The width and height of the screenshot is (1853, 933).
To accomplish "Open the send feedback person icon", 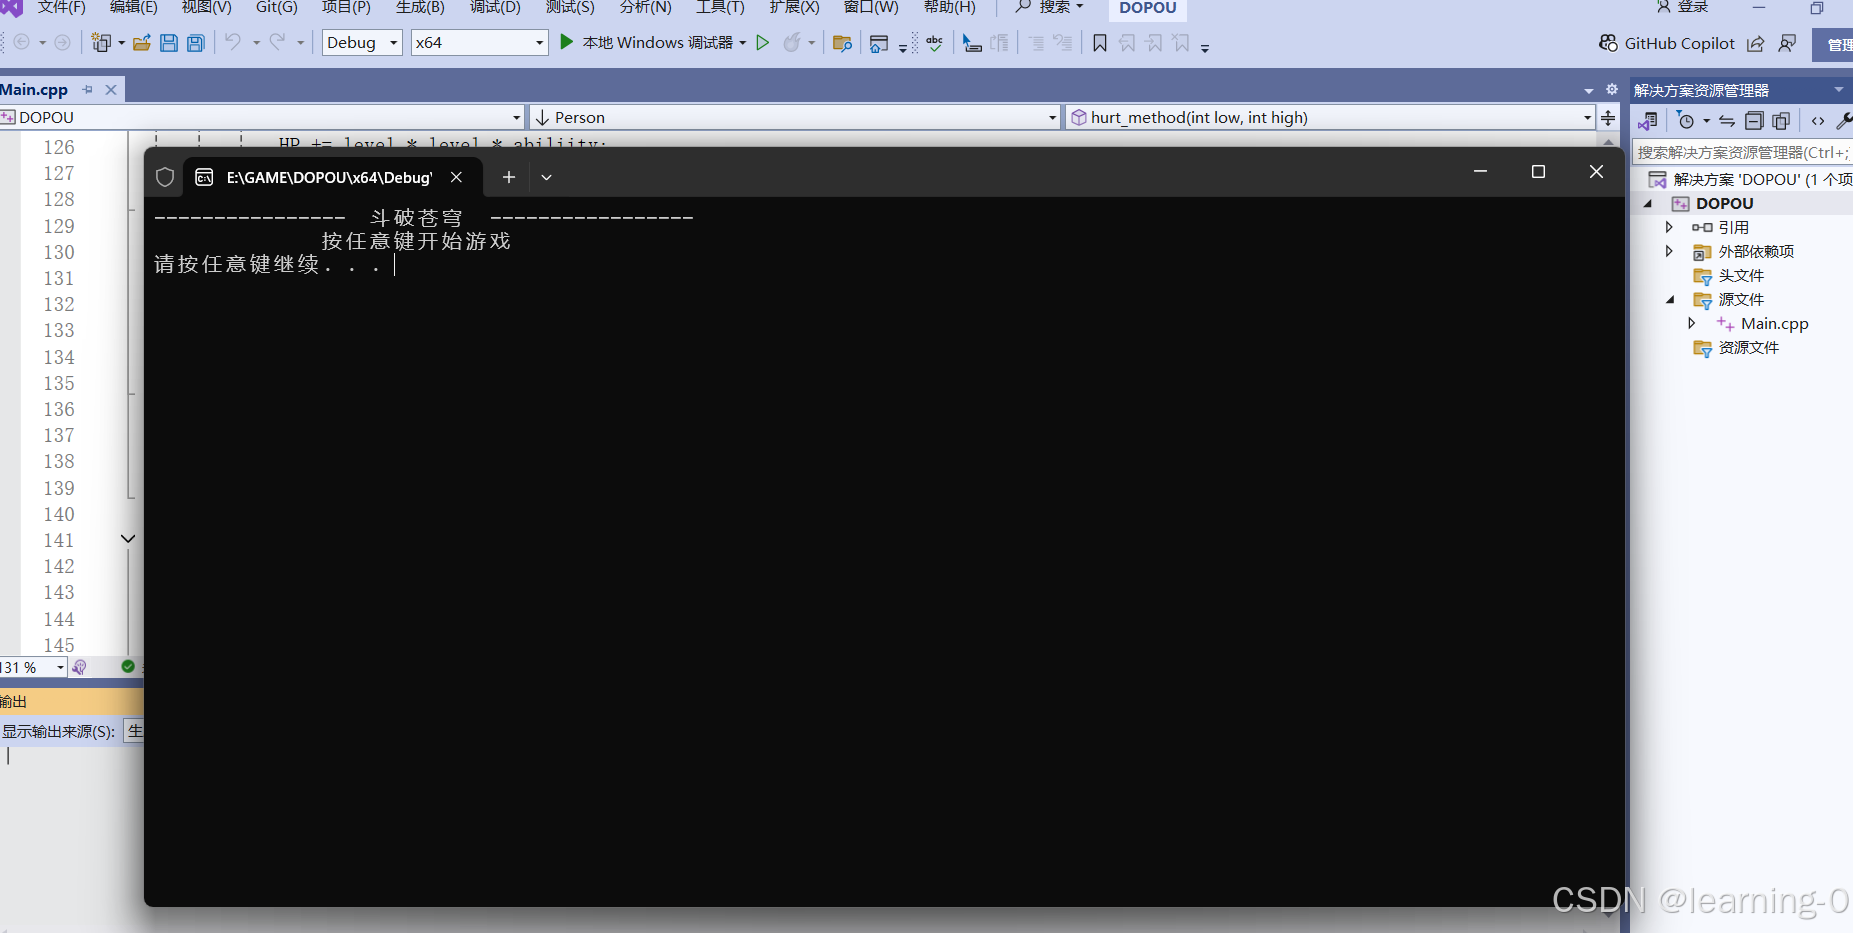I will (1787, 43).
